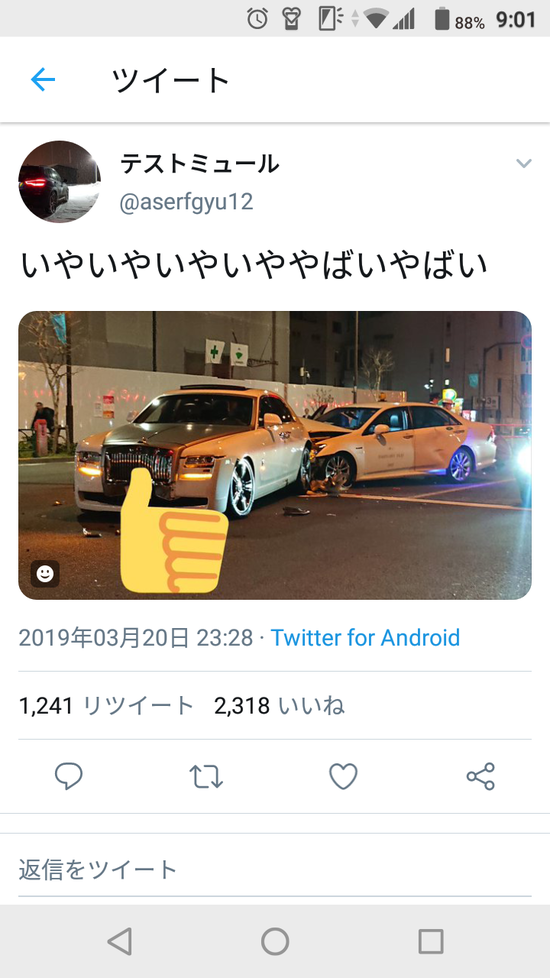Tap the Android back navigation triangle
This screenshot has width=550, height=978.
pos(119,941)
